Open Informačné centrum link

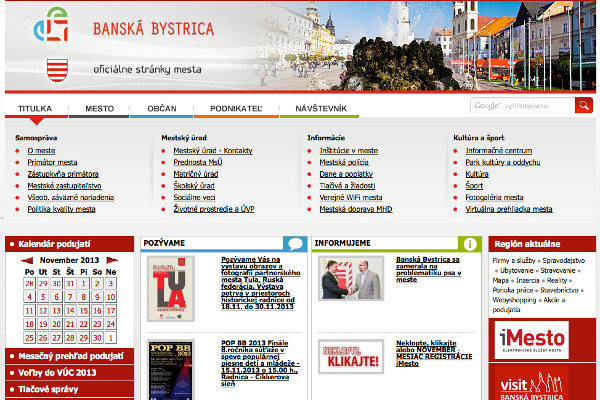pos(499,151)
